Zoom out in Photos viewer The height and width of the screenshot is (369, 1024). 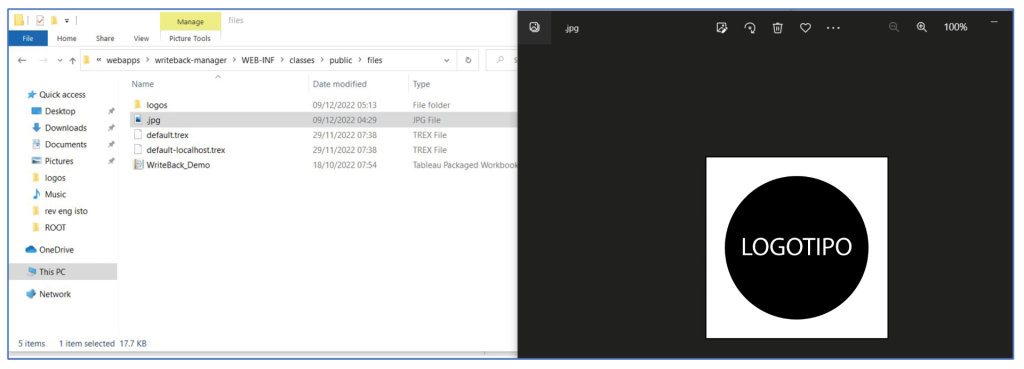tap(894, 27)
